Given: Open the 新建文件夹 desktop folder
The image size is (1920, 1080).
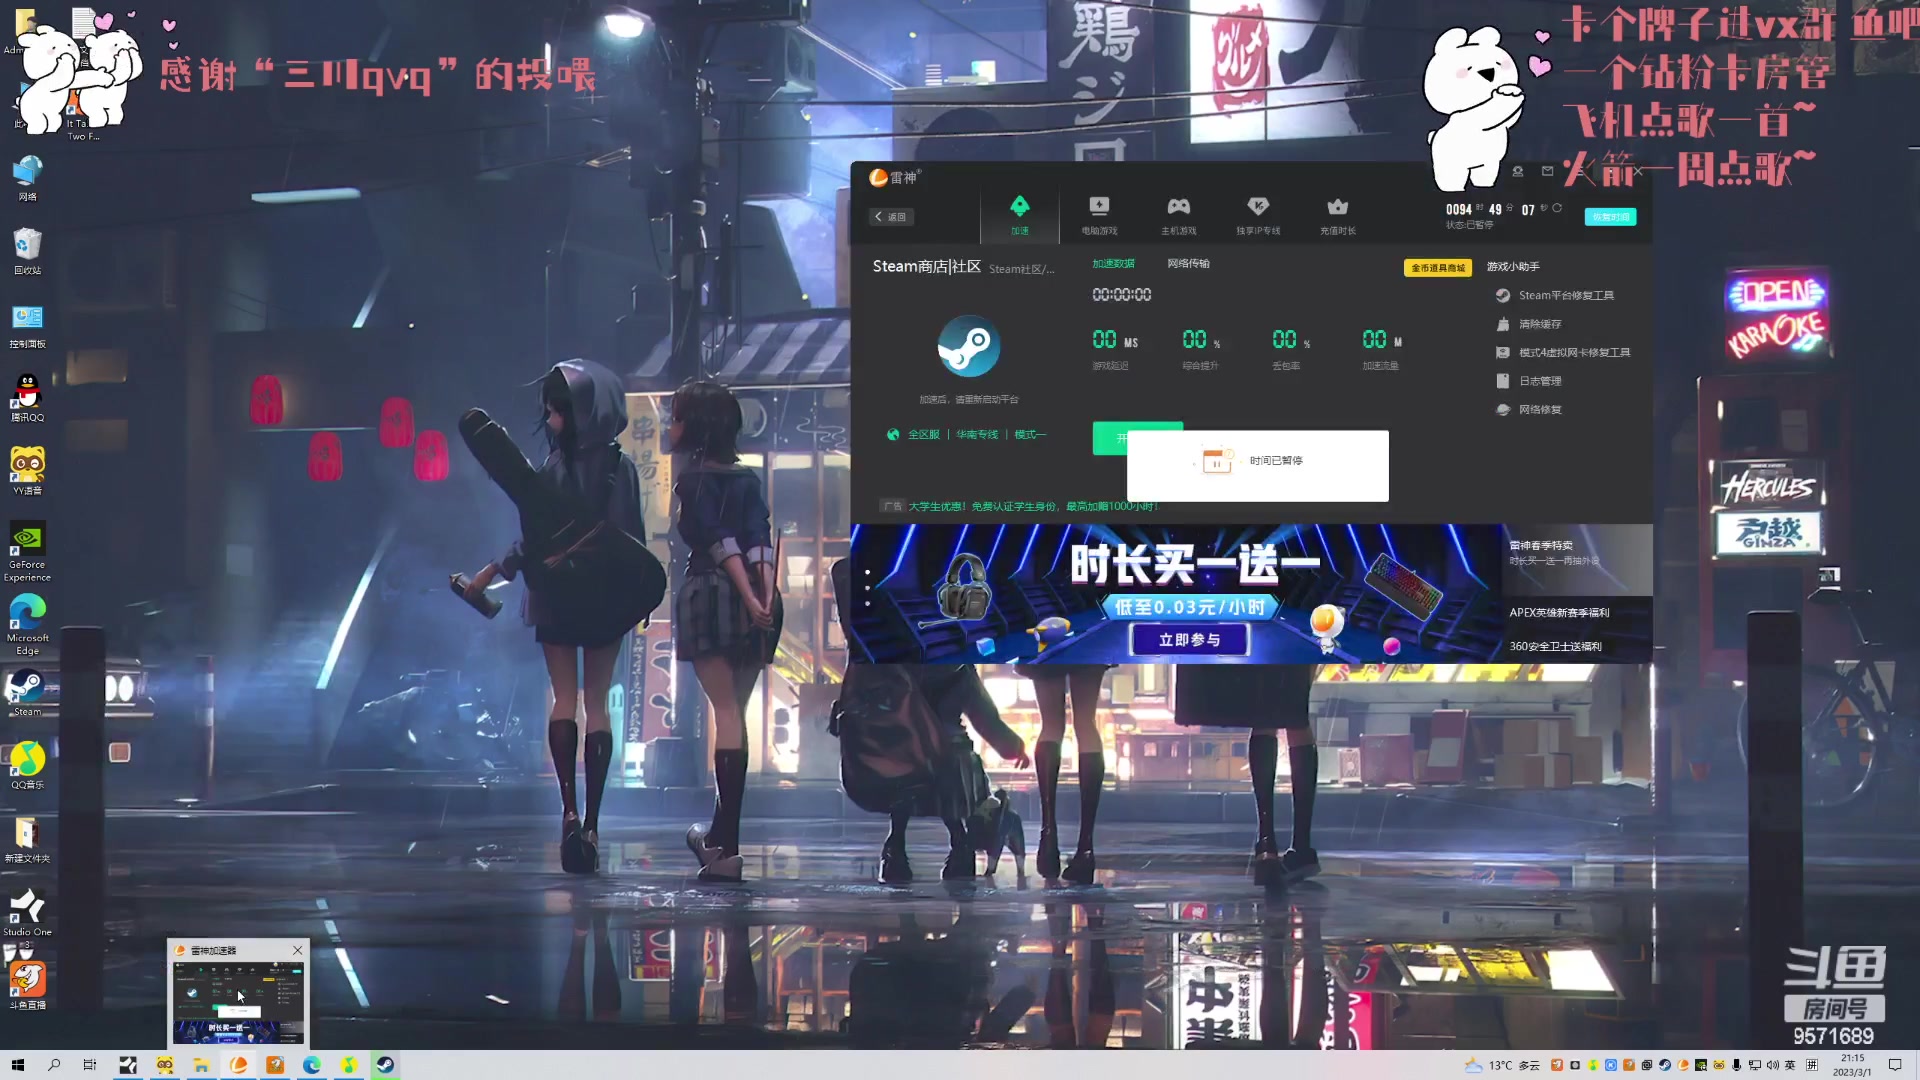Looking at the screenshot, I should [x=27, y=840].
